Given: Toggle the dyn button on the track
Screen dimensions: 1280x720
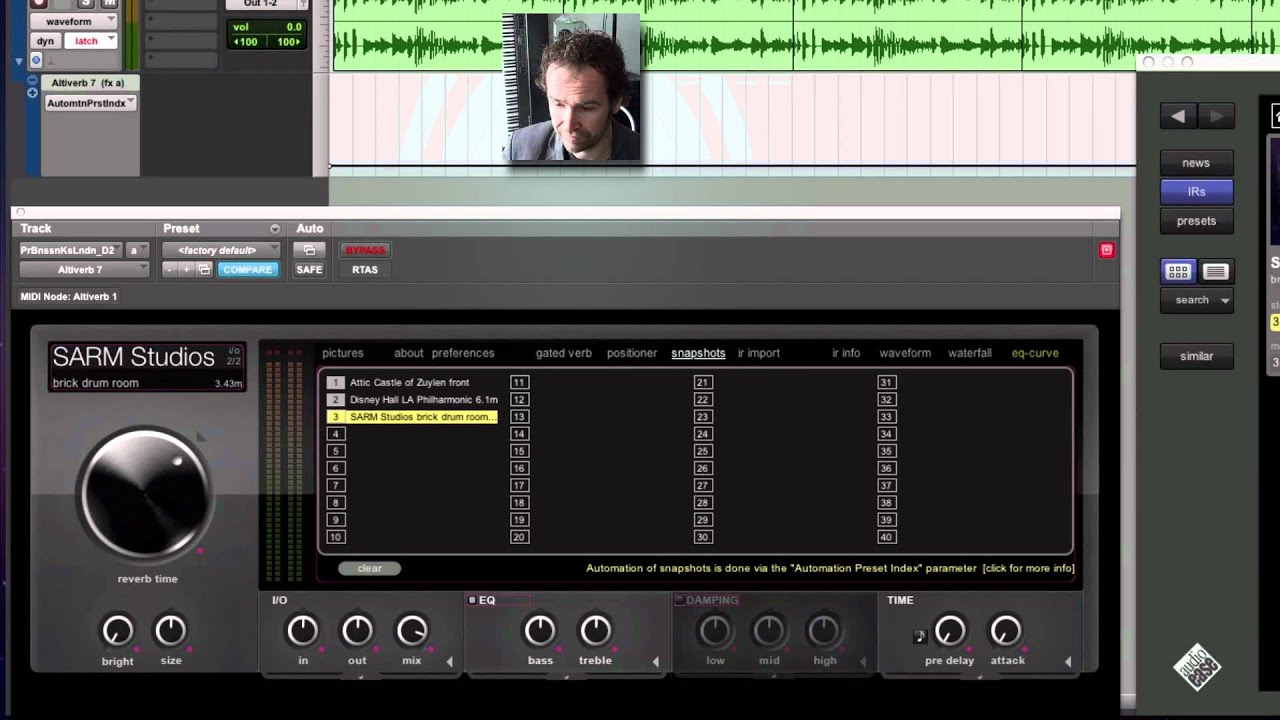Looking at the screenshot, I should (45, 41).
